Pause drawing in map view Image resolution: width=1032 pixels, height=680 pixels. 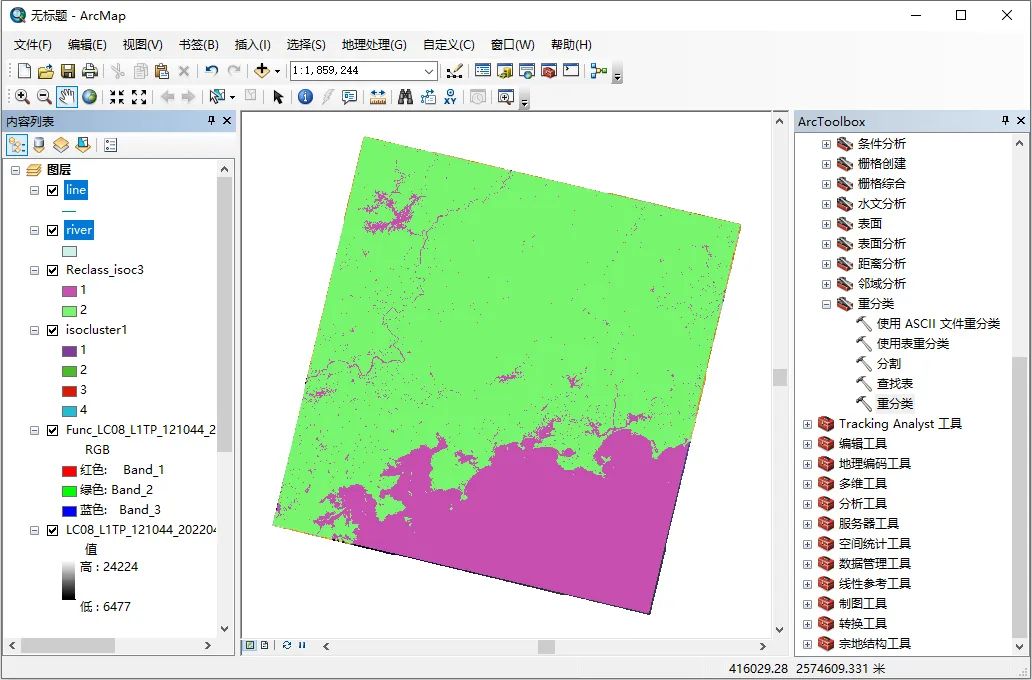302,645
